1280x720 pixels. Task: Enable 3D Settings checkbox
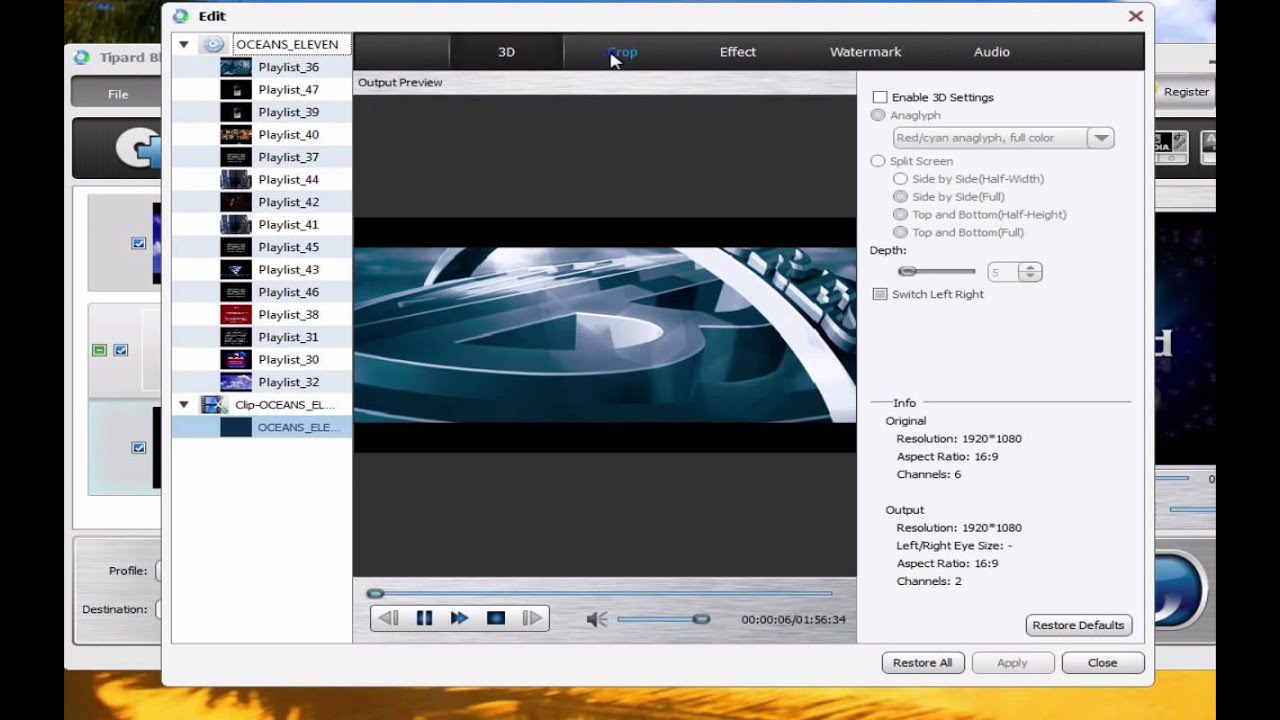tap(880, 97)
